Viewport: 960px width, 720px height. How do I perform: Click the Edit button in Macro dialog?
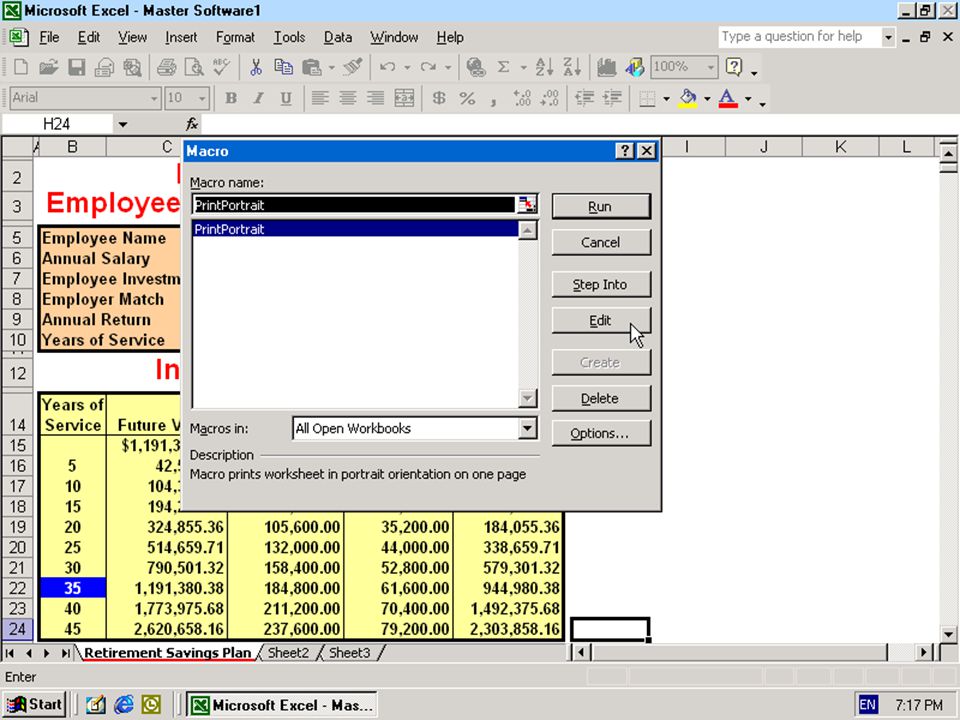point(601,320)
